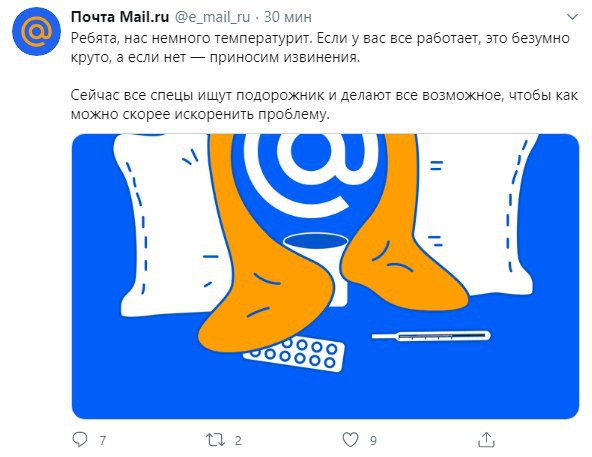
Task: Click the cup between the orange feet
Action: (316, 268)
